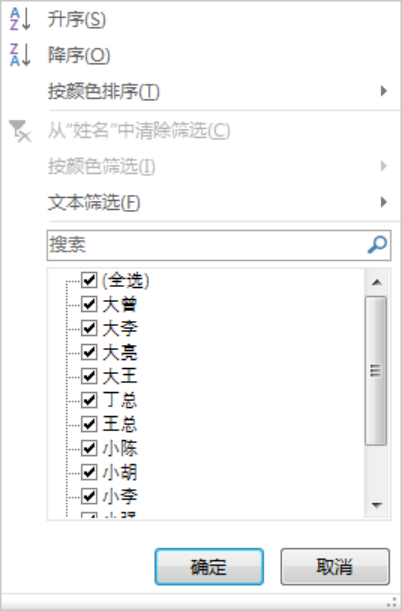402x611 pixels.
Task: Toggle the 丁总 checkbox
Action: click(89, 400)
